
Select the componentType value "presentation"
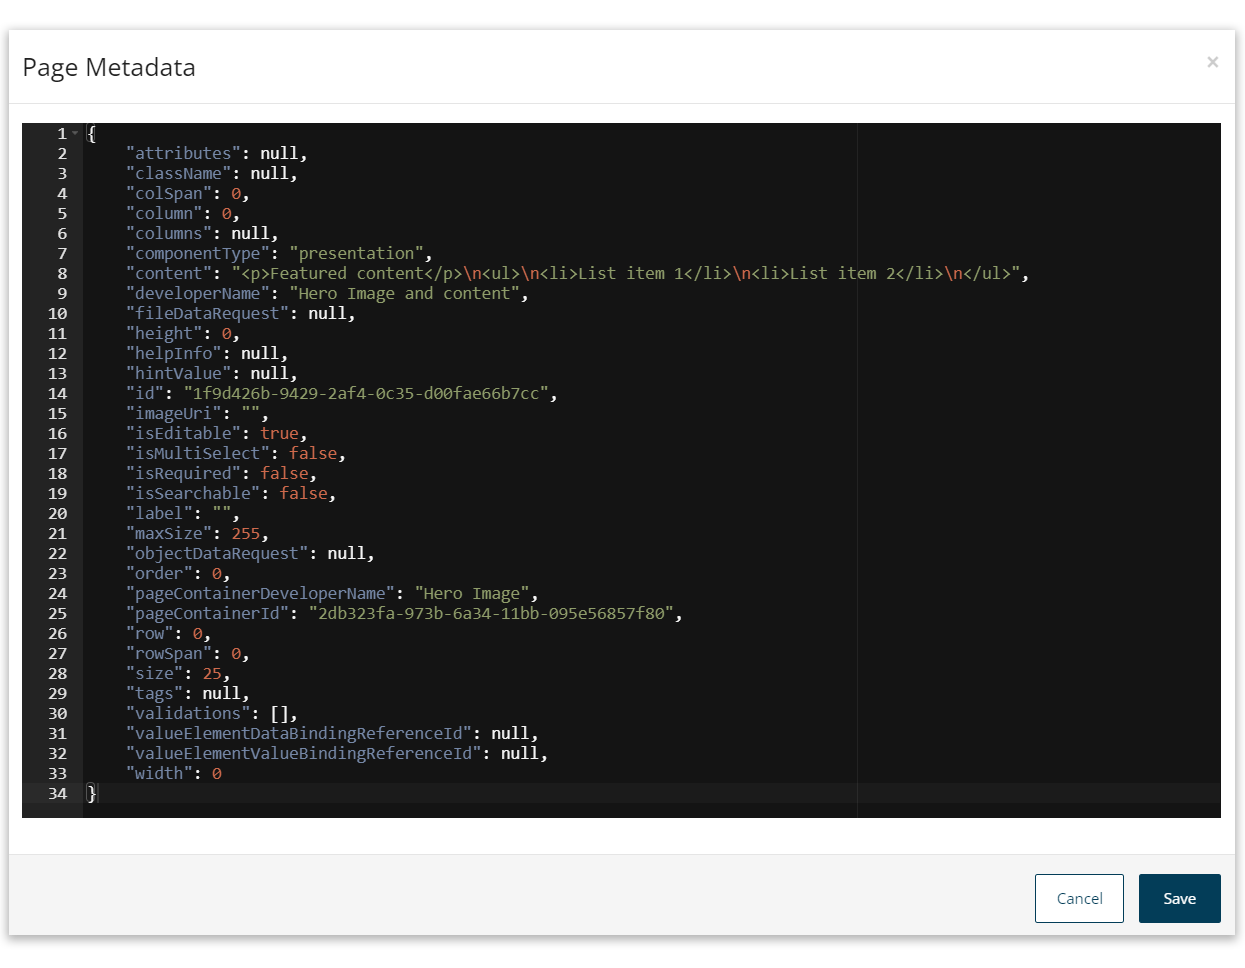pyautogui.click(x=357, y=253)
